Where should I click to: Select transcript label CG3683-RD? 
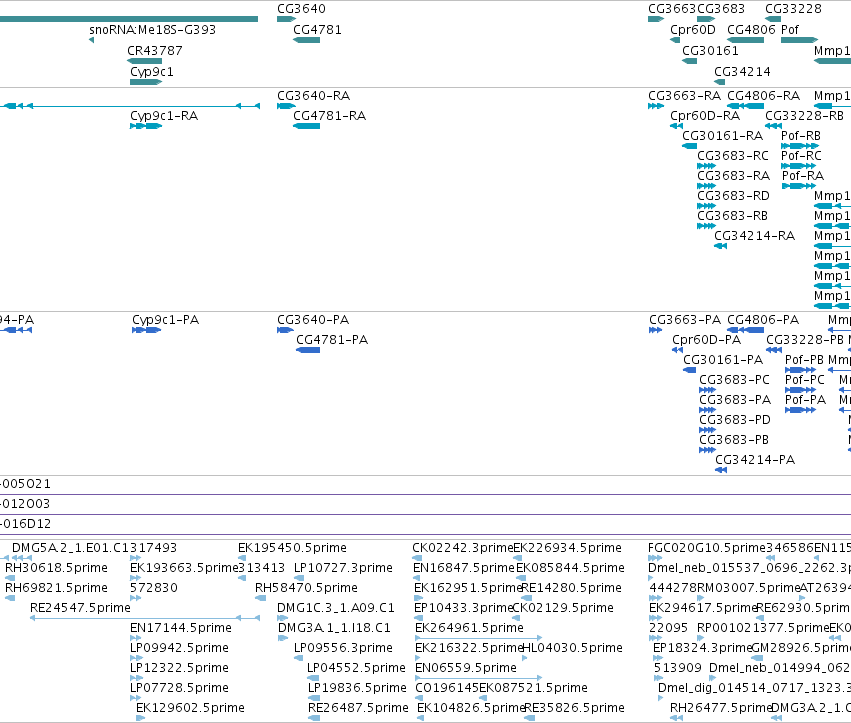pos(733,196)
